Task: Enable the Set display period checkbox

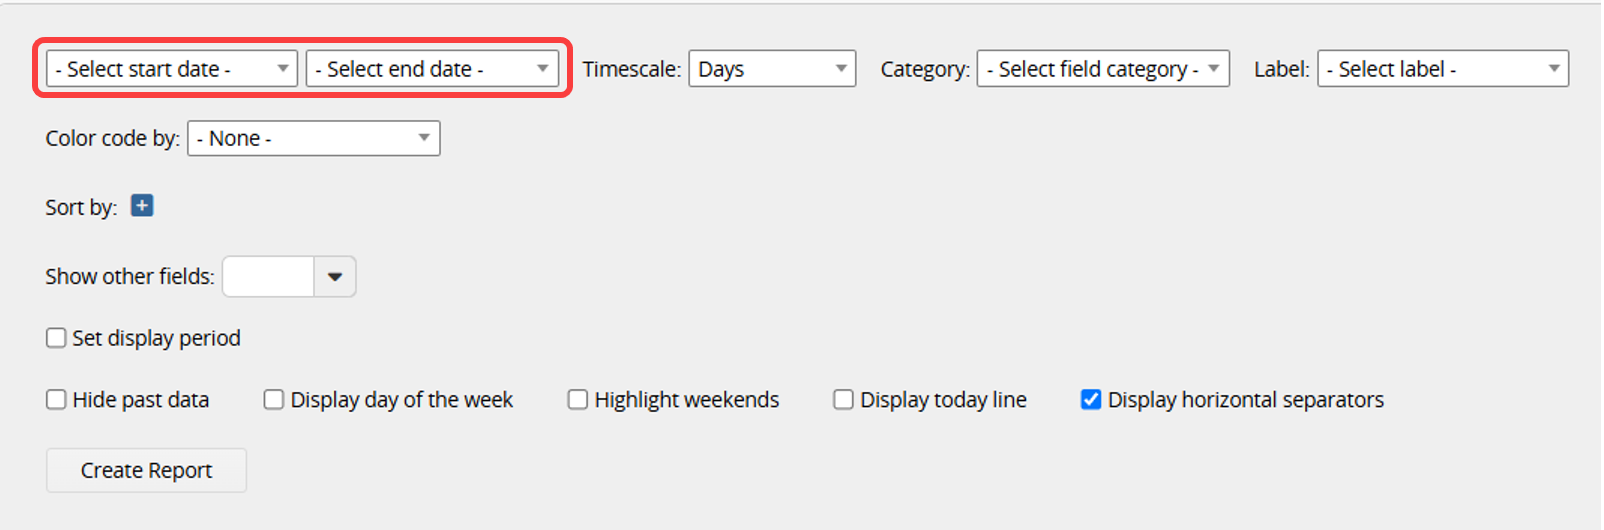Action: [56, 338]
